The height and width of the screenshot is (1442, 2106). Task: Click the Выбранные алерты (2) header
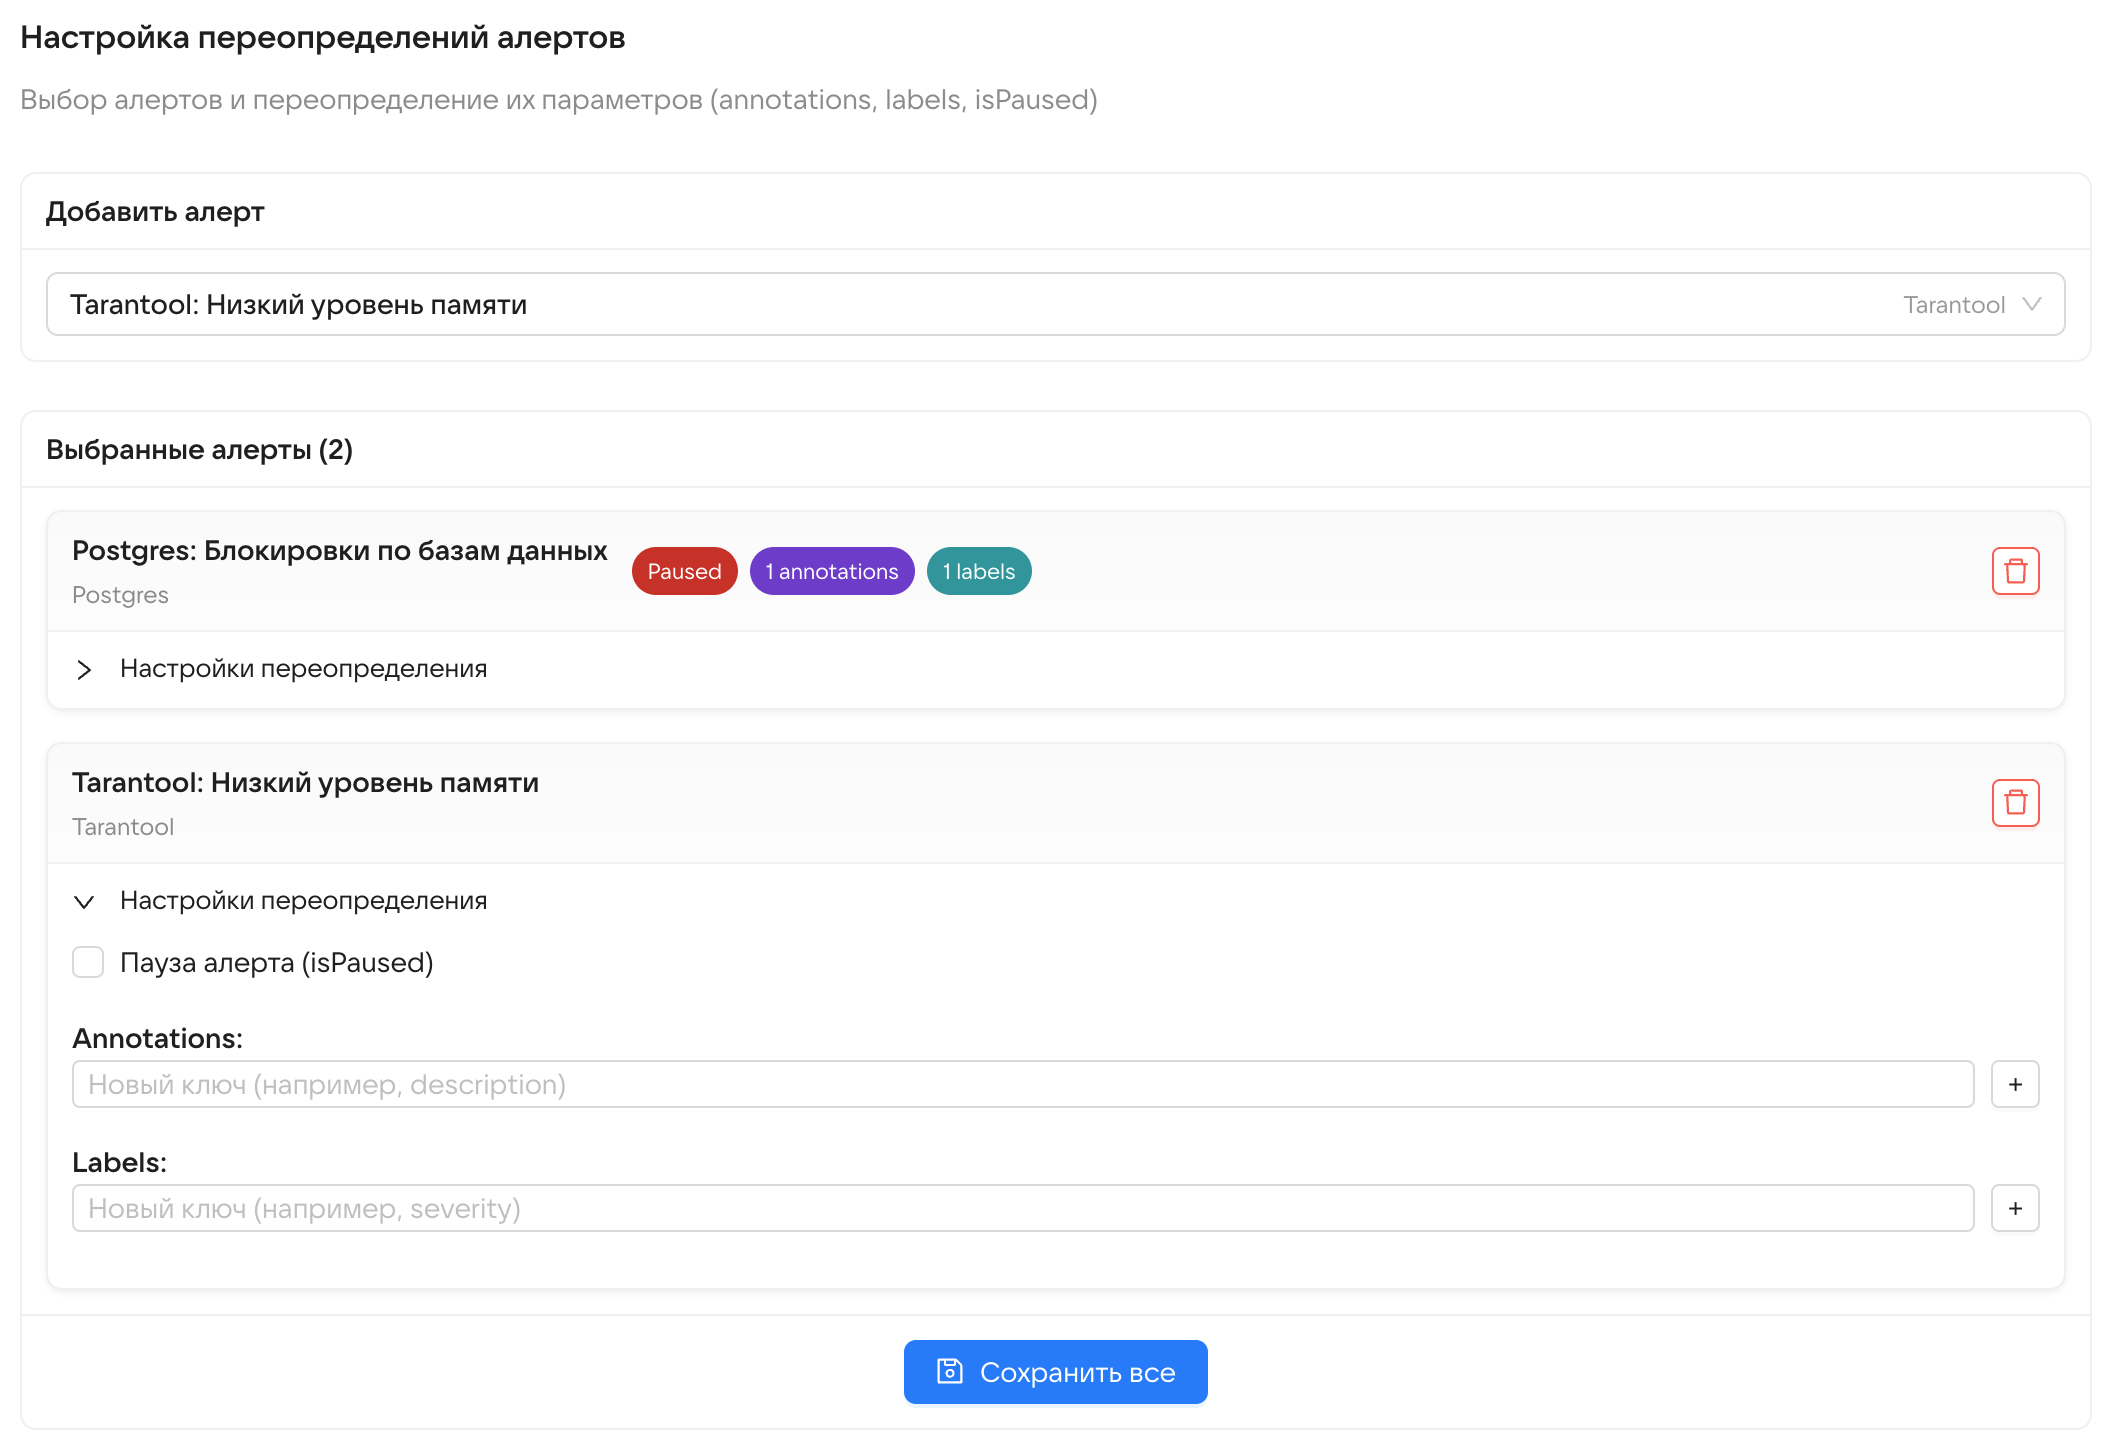click(199, 450)
